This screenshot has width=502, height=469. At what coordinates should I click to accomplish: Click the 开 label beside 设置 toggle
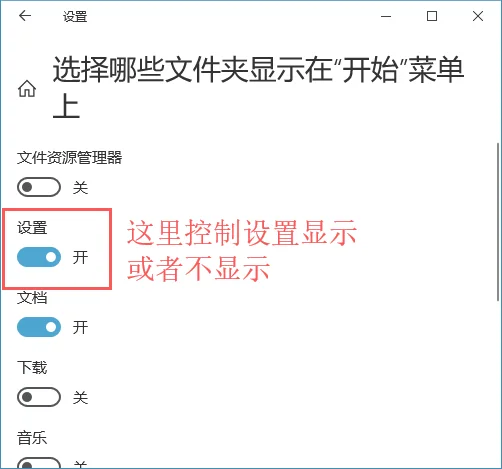coord(80,257)
